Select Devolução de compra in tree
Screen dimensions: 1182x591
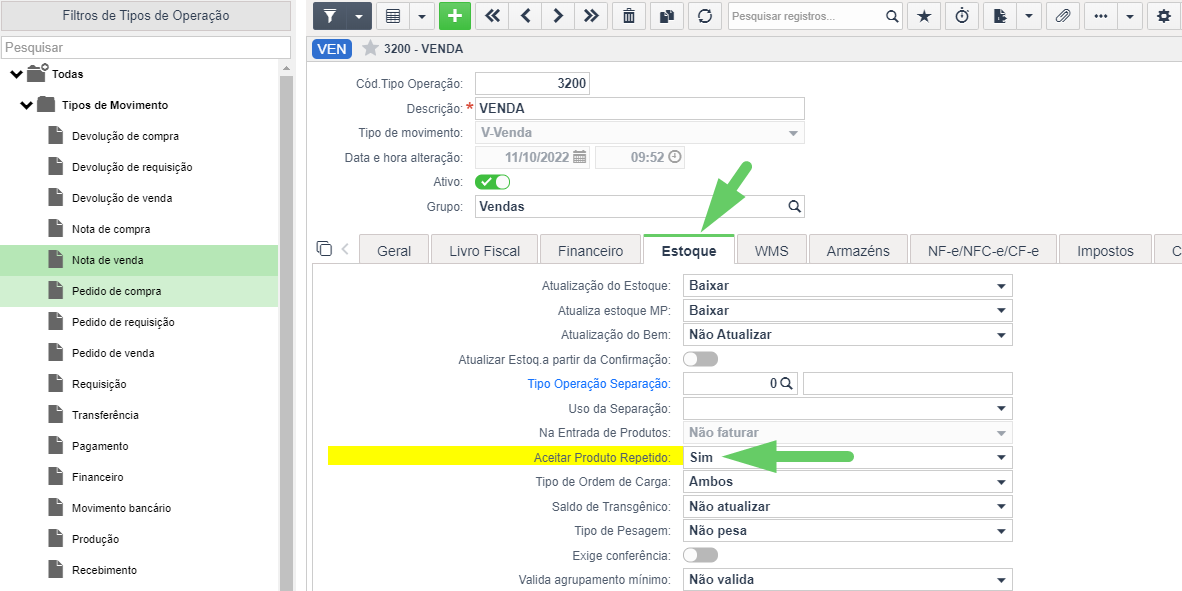(x=125, y=136)
